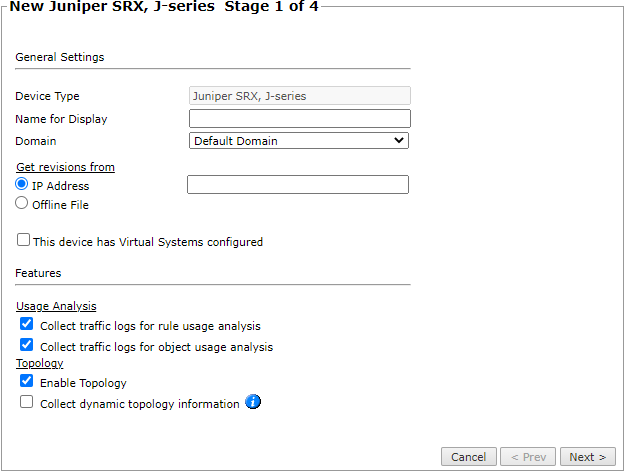
Task: Go to next stage with Next >
Action: 587,457
